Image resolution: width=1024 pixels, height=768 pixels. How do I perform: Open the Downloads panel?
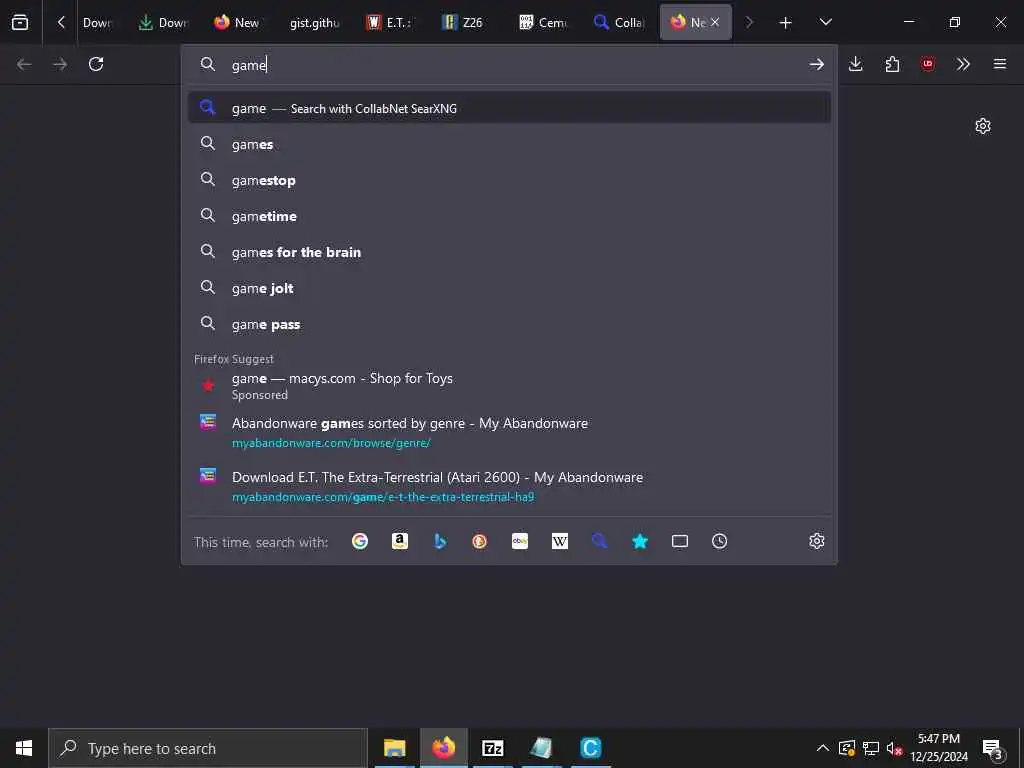click(x=856, y=64)
